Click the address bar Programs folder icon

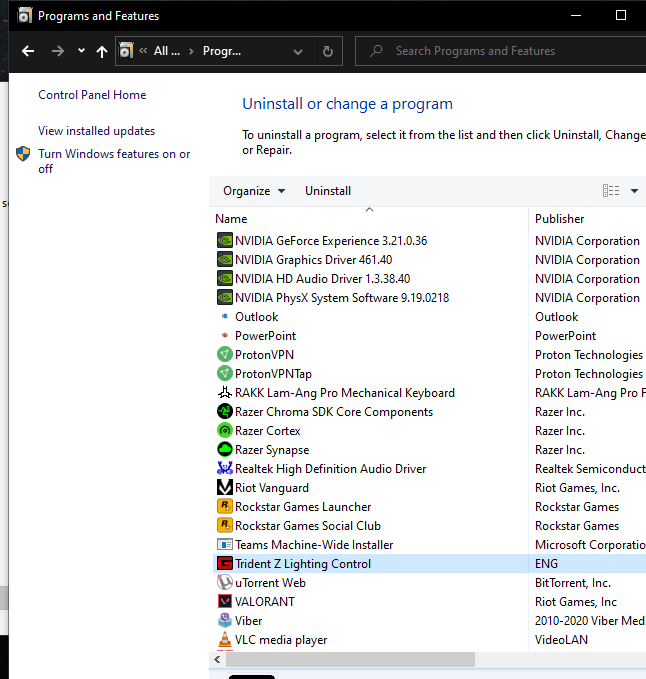click(126, 51)
